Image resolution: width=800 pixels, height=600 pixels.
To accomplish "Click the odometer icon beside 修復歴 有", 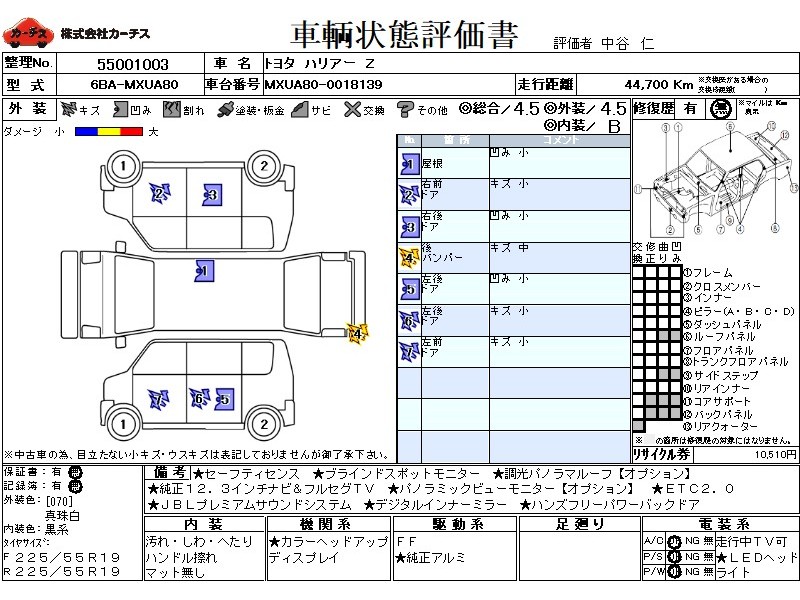I will [719, 109].
